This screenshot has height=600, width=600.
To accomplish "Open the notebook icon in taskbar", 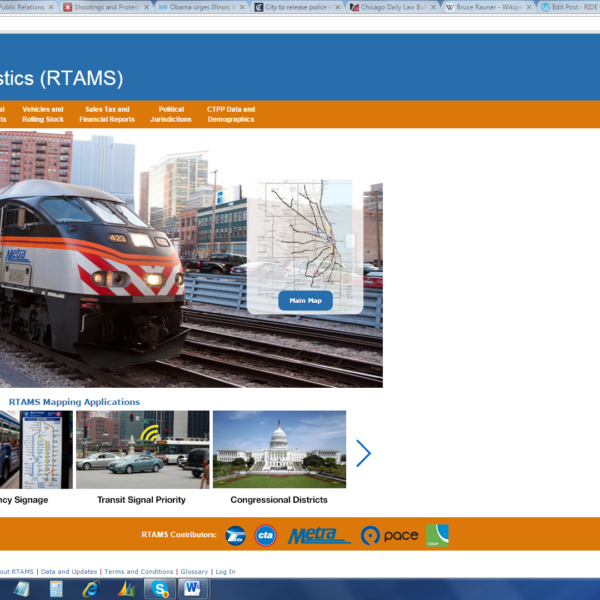I will tap(21, 589).
